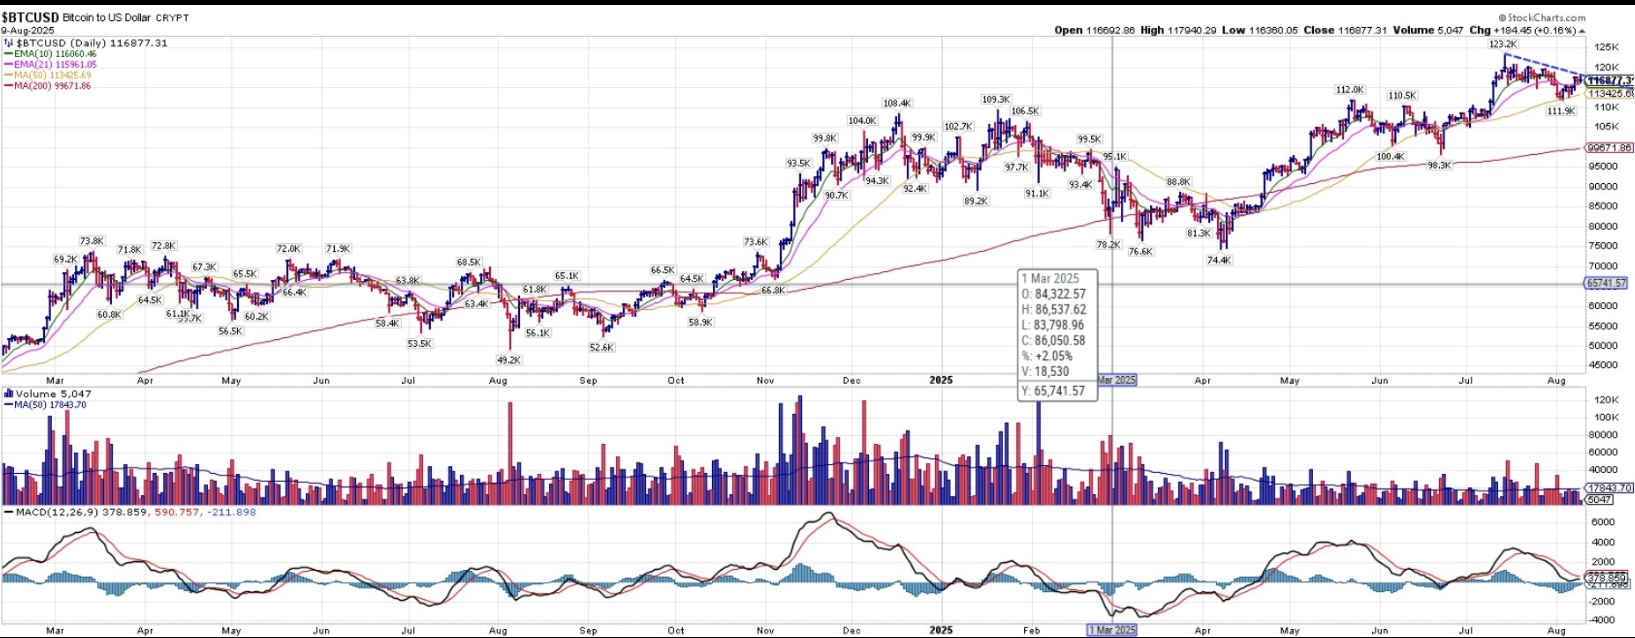Click the 76.6K low price label
1635x638 pixels.
1141,252
